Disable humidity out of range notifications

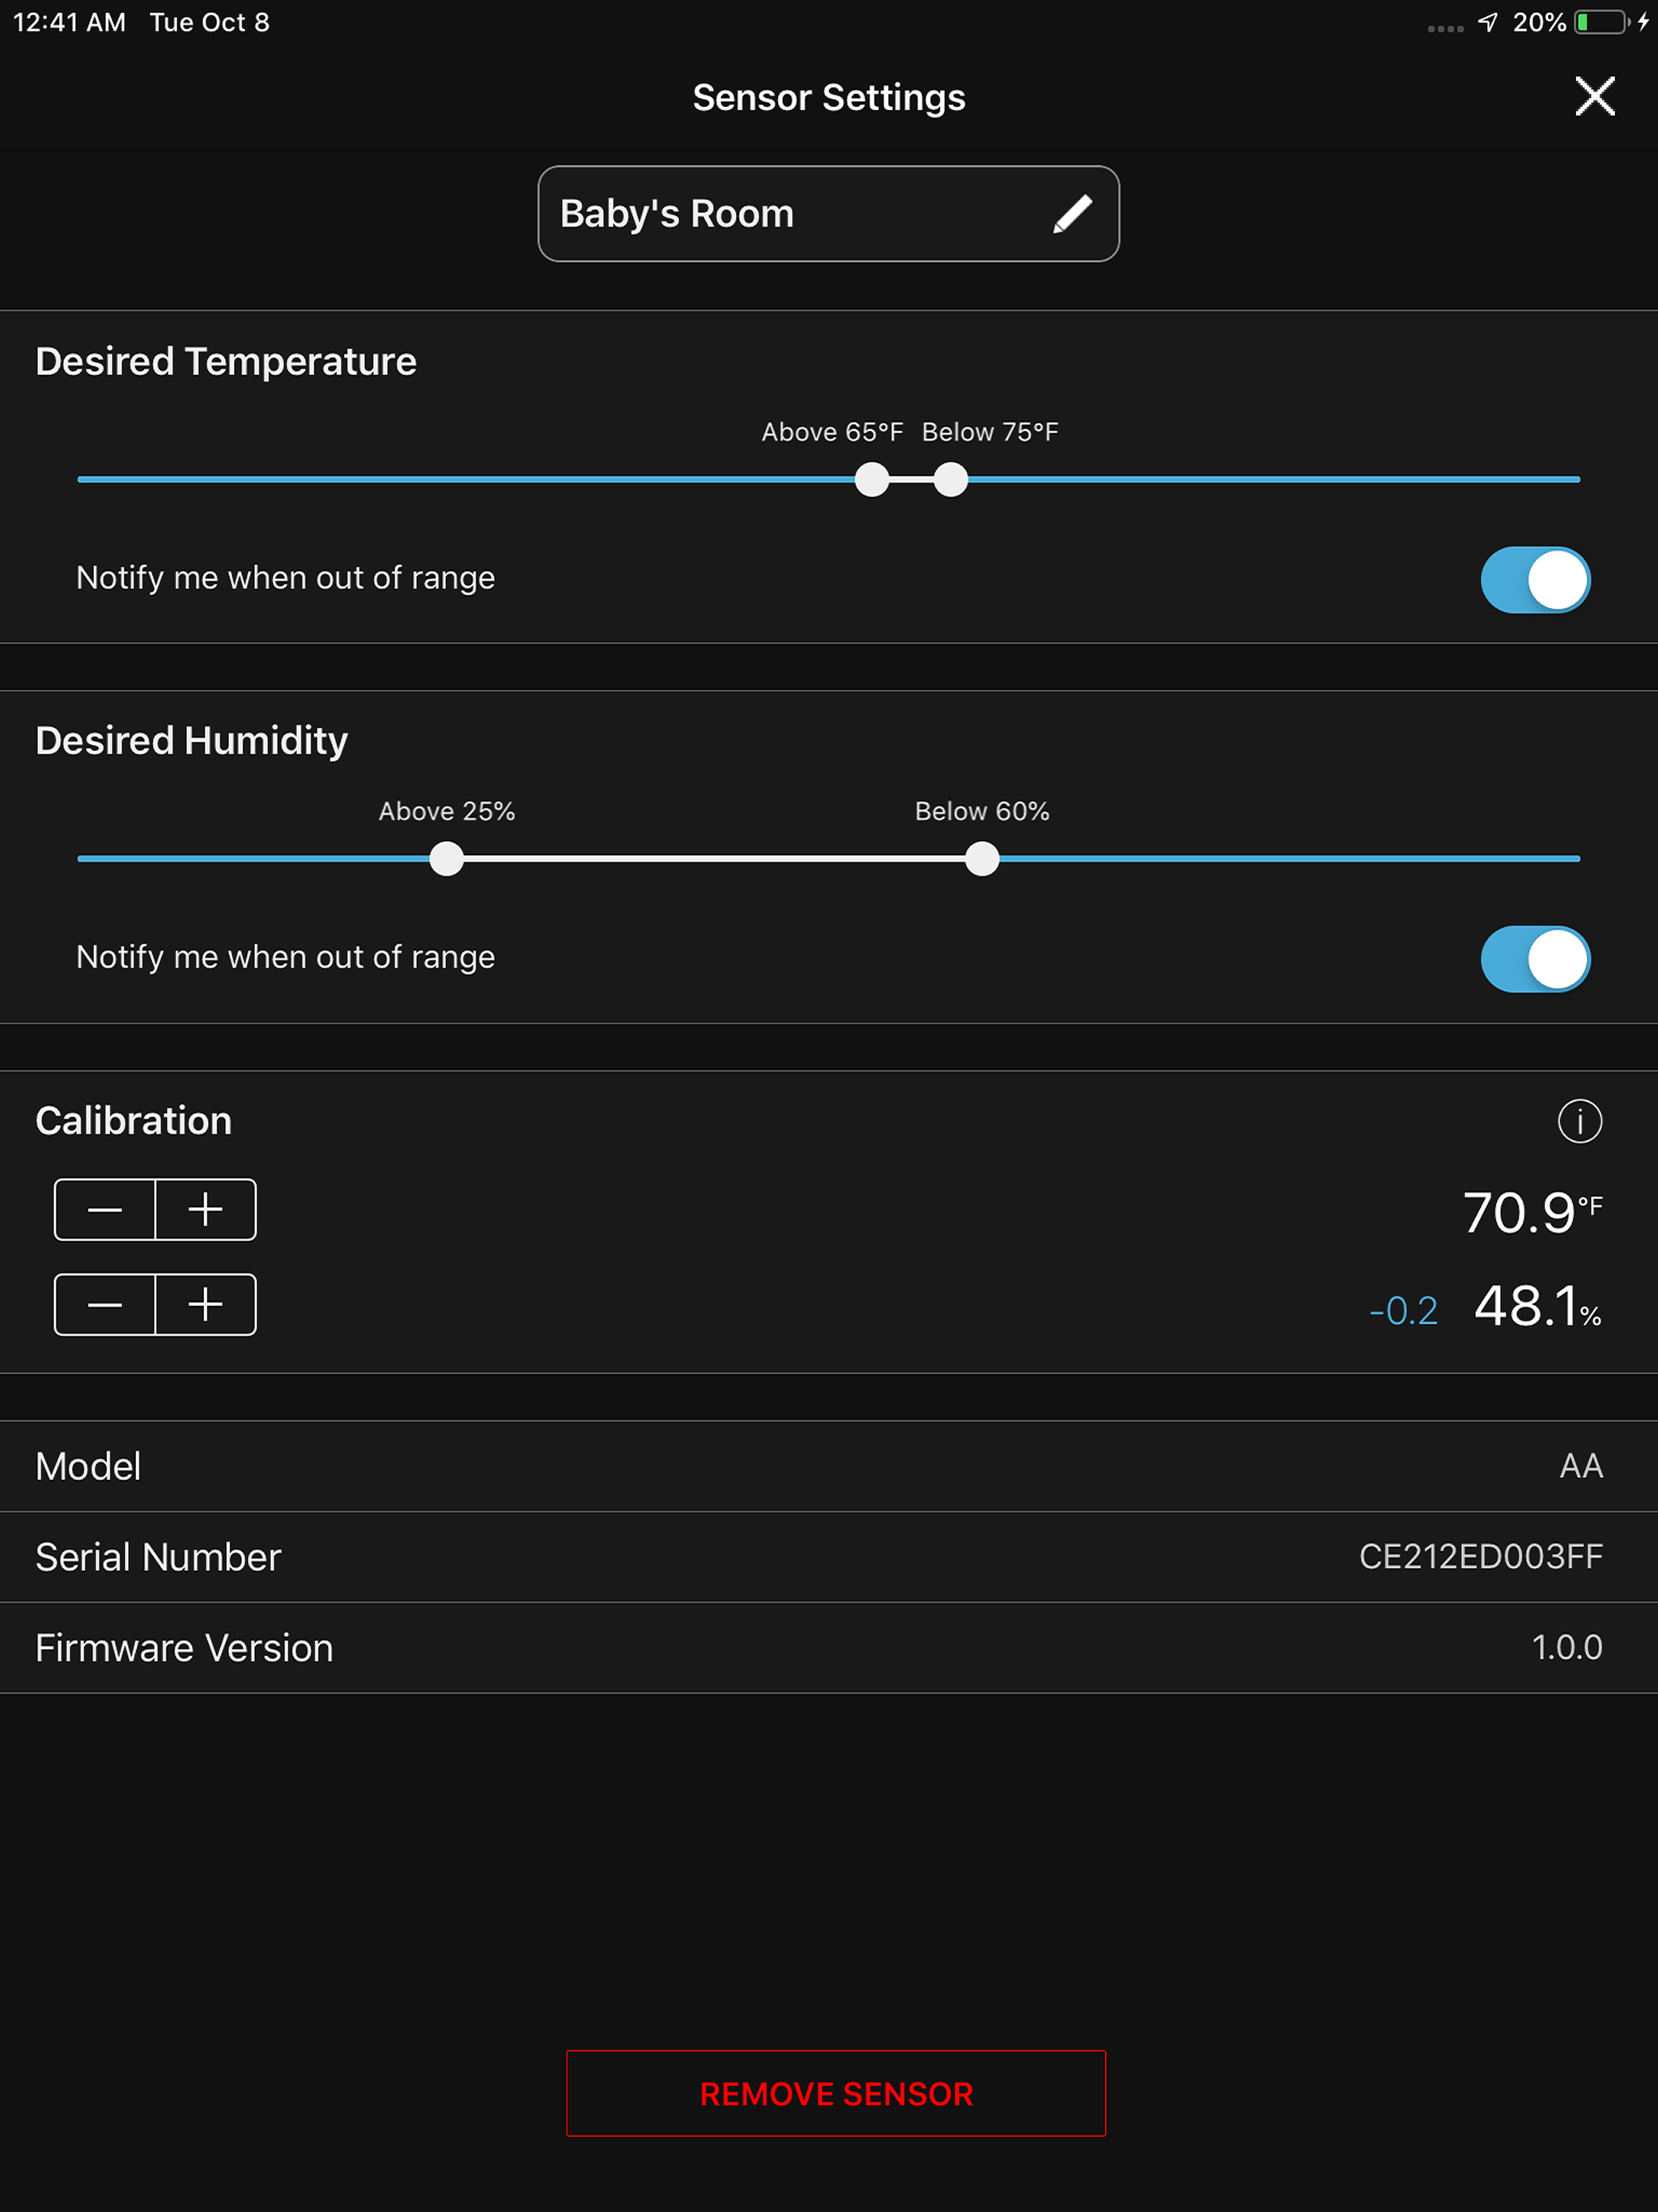click(1535, 959)
